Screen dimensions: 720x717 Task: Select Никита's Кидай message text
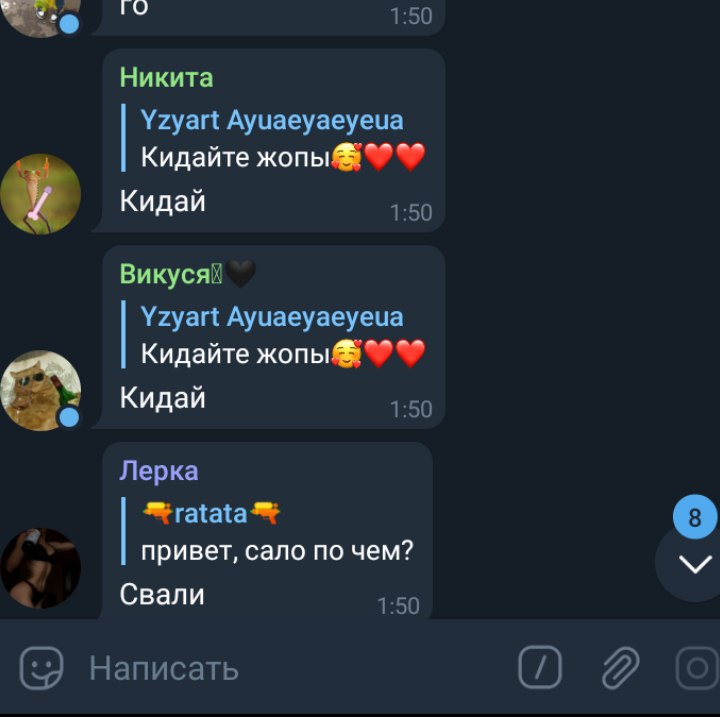(x=163, y=201)
